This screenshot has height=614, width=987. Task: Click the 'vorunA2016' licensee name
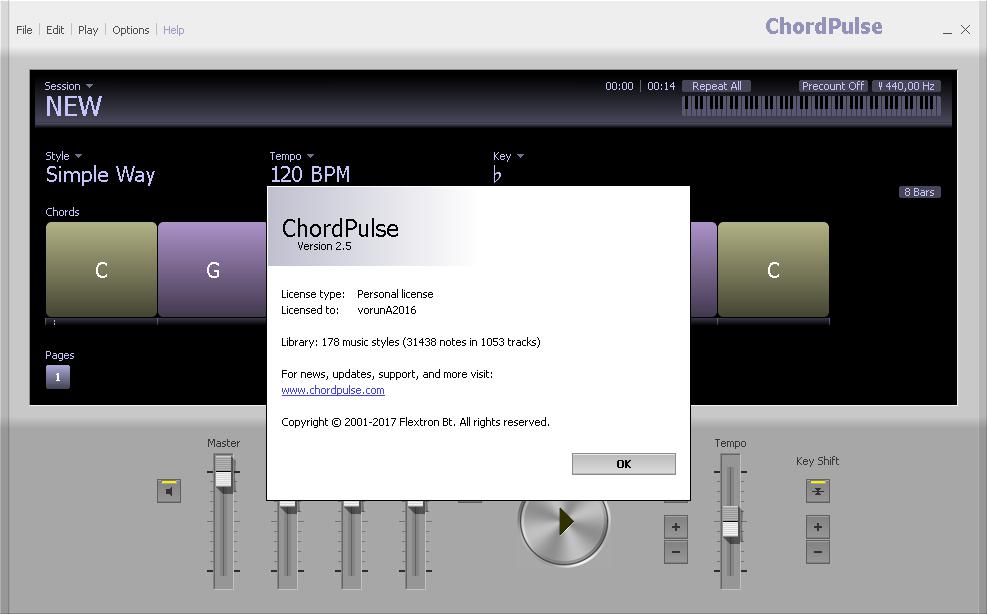click(x=386, y=310)
